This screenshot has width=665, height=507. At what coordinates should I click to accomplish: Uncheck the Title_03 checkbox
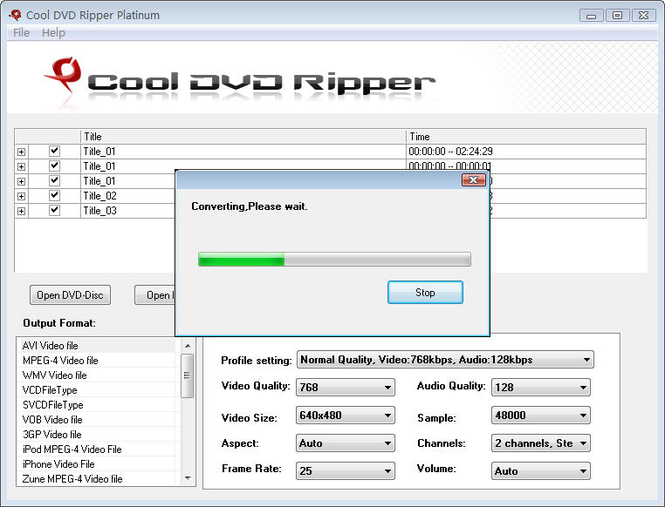tap(54, 210)
